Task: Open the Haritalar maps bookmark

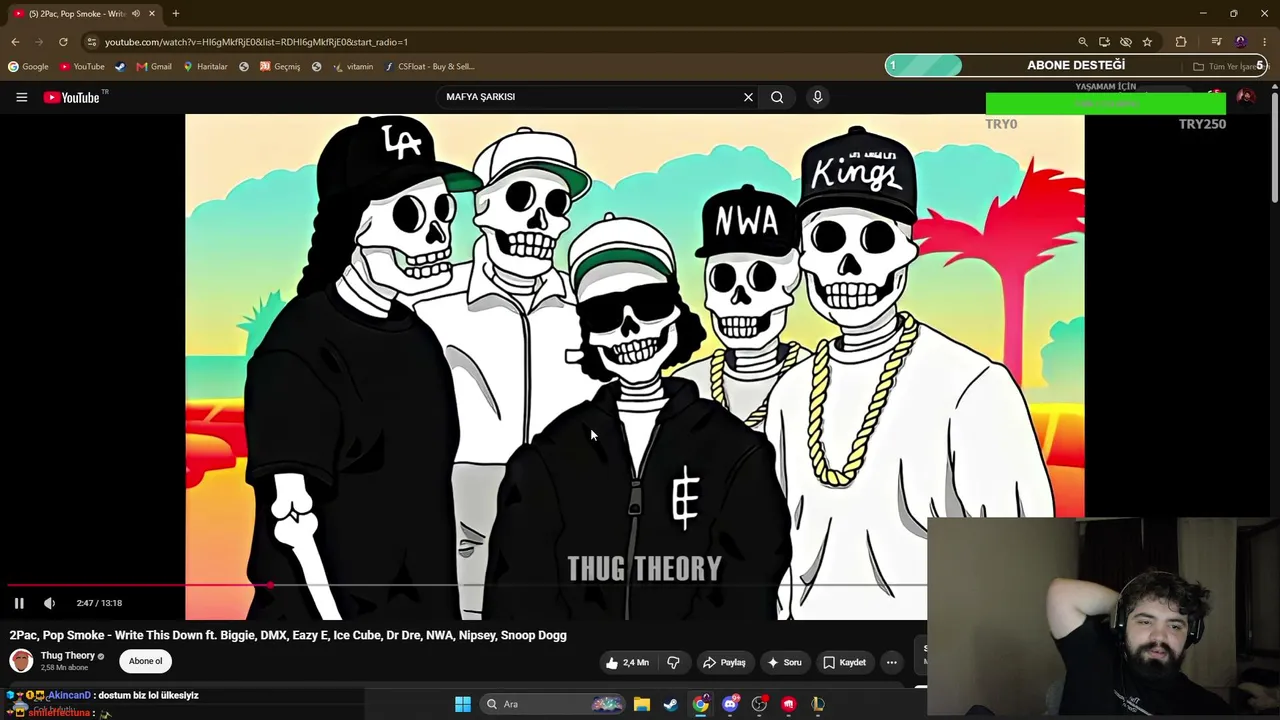Action: click(205, 67)
